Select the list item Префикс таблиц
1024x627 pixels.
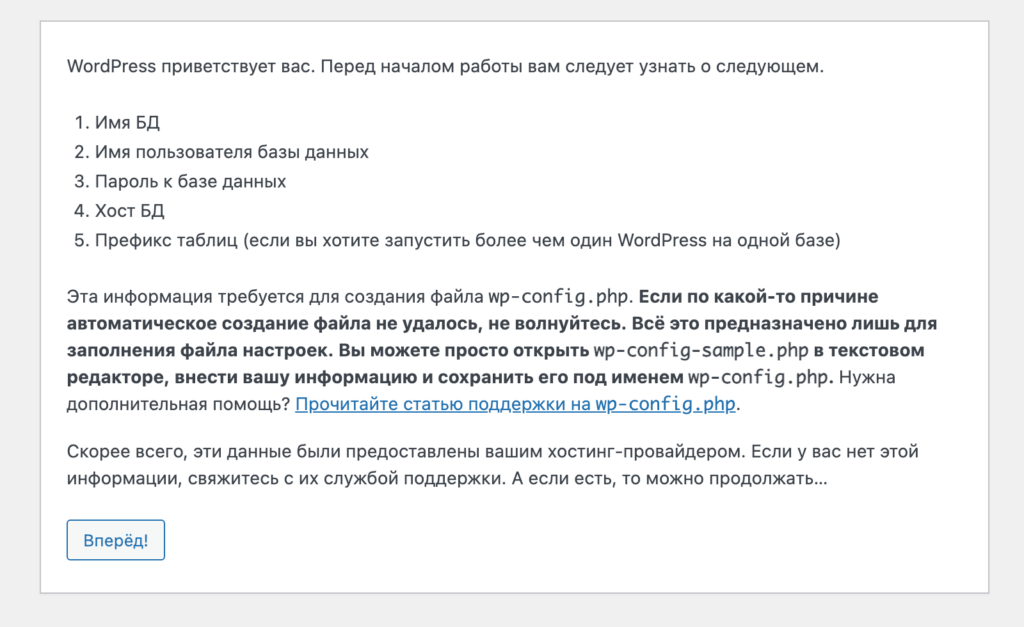468,240
